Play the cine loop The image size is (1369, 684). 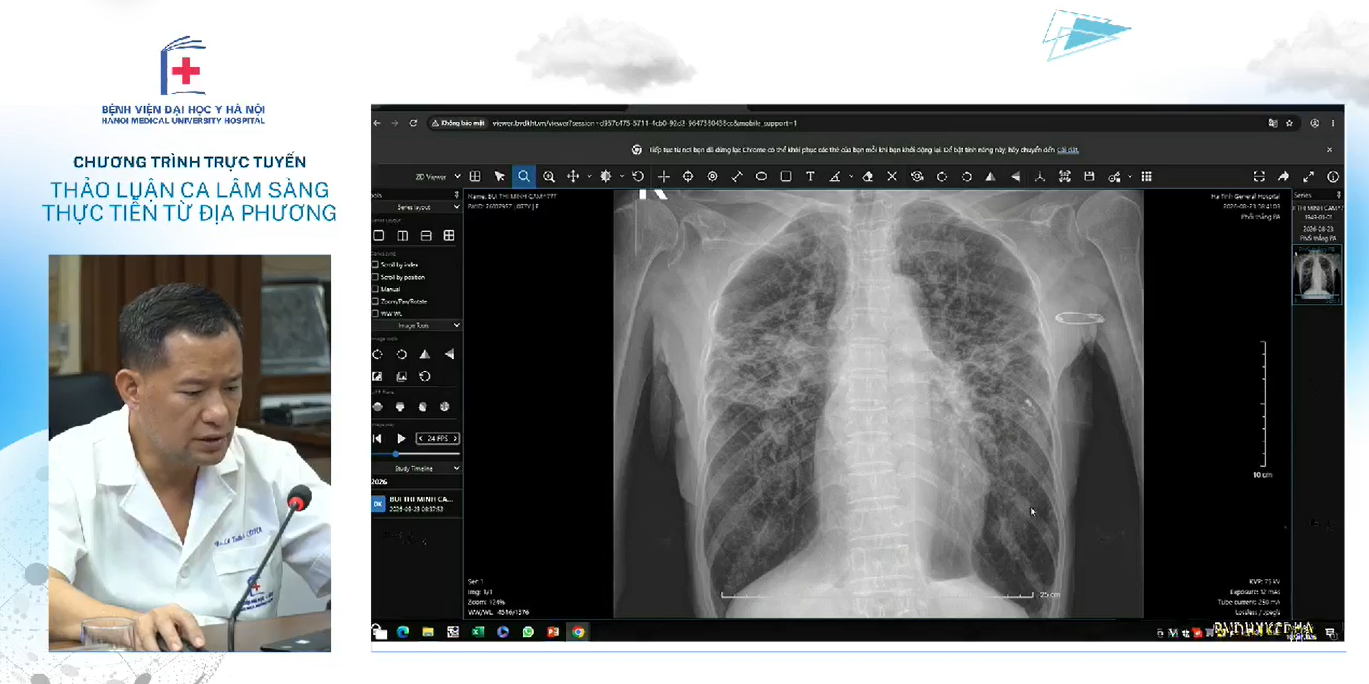[x=401, y=438]
